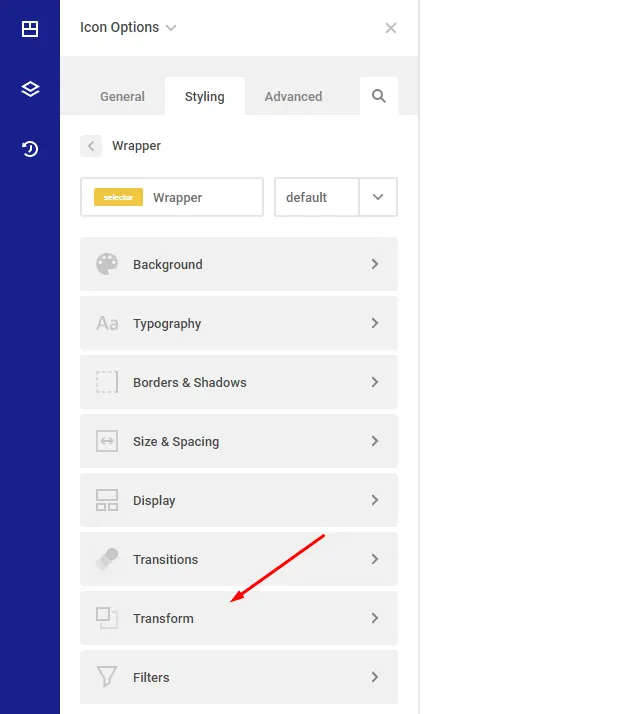Viewport: 634px width, 714px height.
Task: Open the Transform options row
Action: pos(239,618)
